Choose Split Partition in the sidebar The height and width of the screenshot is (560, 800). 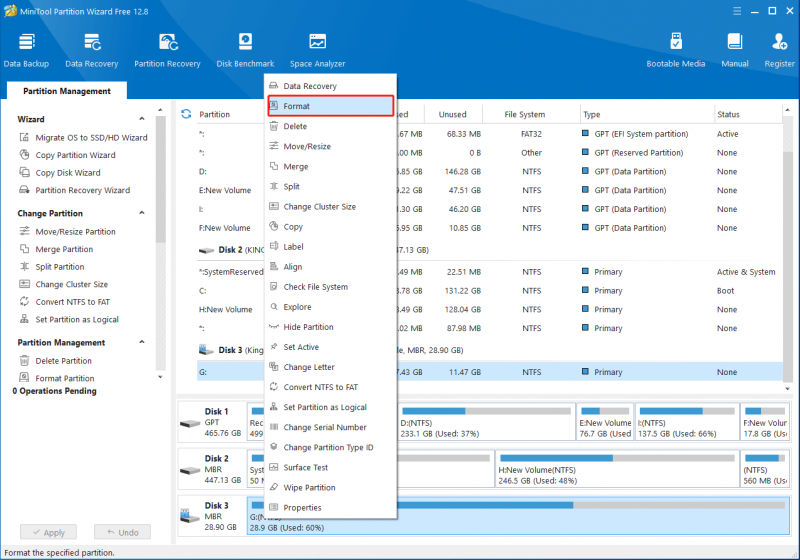click(52, 267)
